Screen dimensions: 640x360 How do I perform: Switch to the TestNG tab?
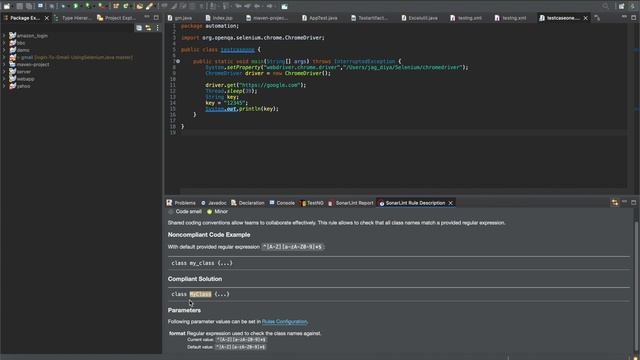(312, 203)
